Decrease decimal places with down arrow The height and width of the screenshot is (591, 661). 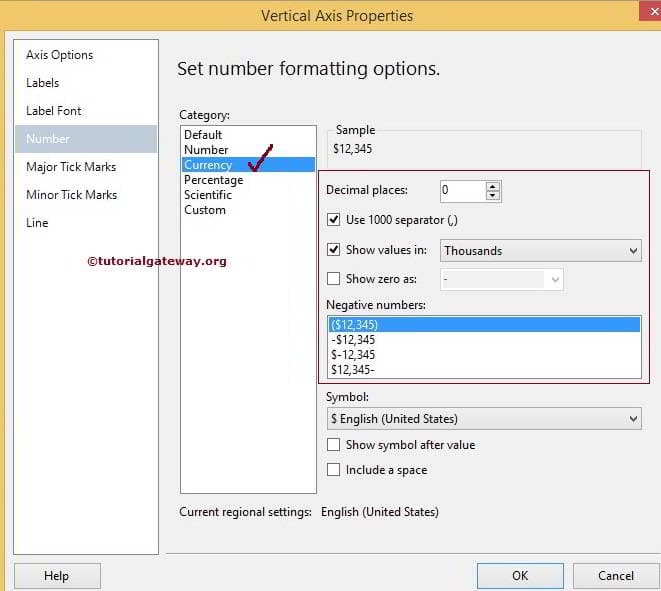click(493, 196)
